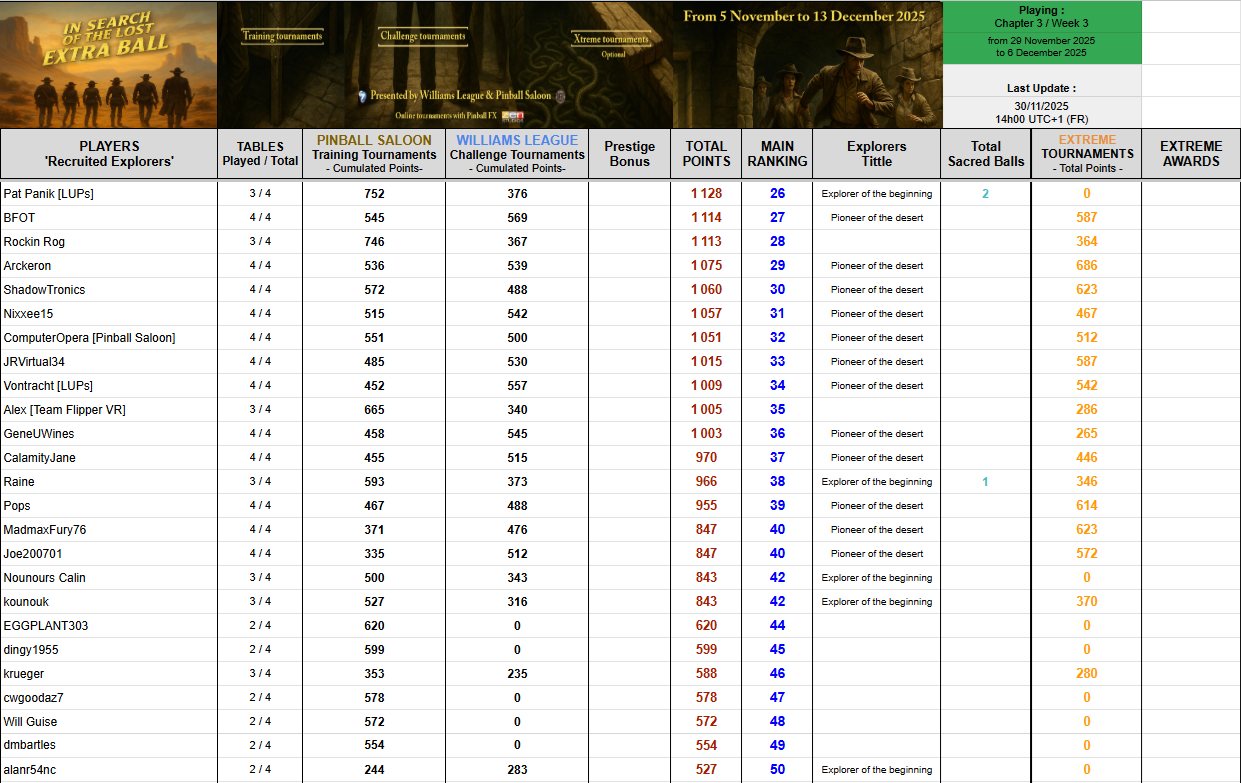This screenshot has height=783, width=1241.
Task: Select Arckeron's extreme tournaments score 686
Action: pyautogui.click(x=1086, y=266)
